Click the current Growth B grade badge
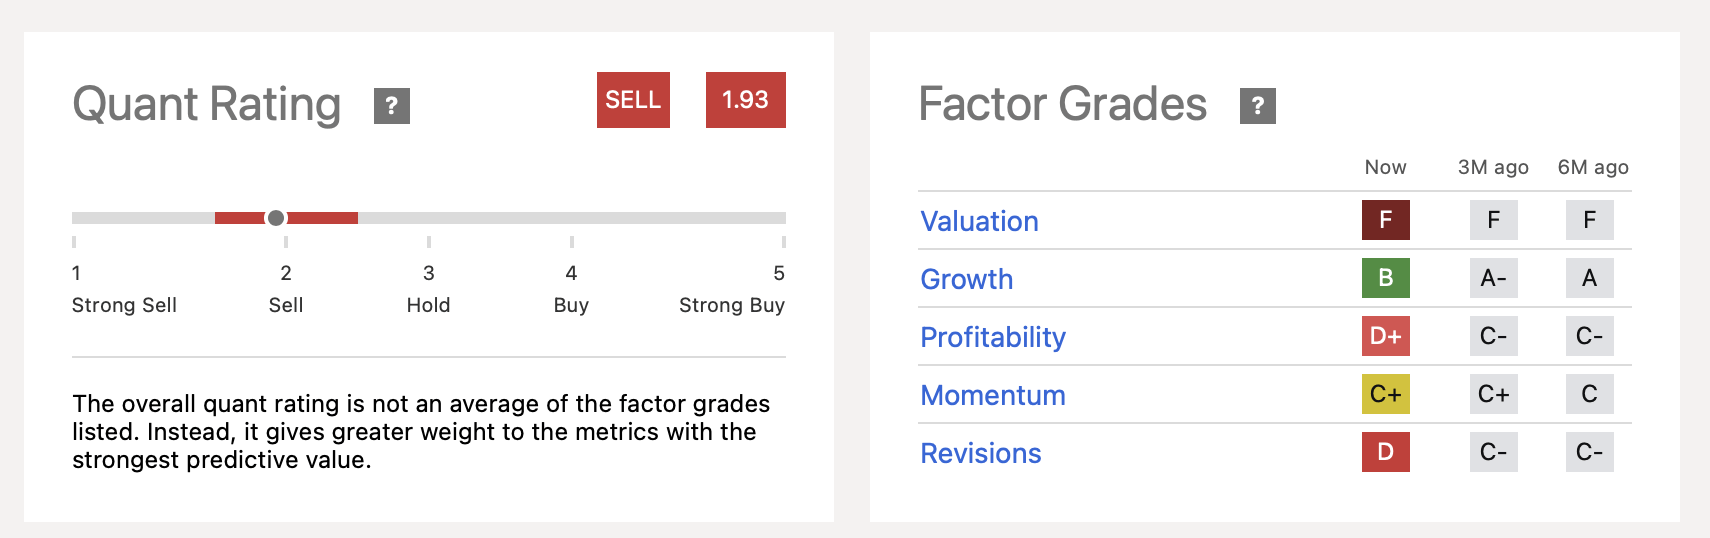 click(x=1385, y=278)
